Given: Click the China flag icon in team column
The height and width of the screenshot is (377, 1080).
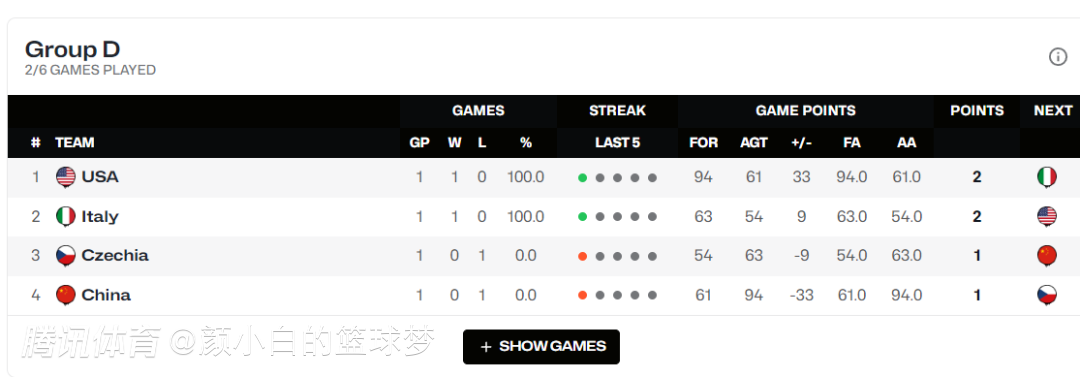Looking at the screenshot, I should click(65, 295).
